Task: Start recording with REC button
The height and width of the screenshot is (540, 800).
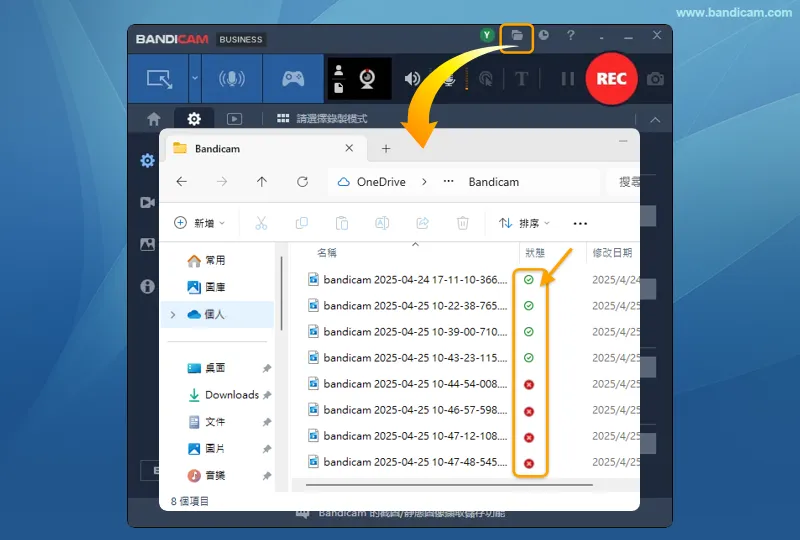Action: click(611, 79)
